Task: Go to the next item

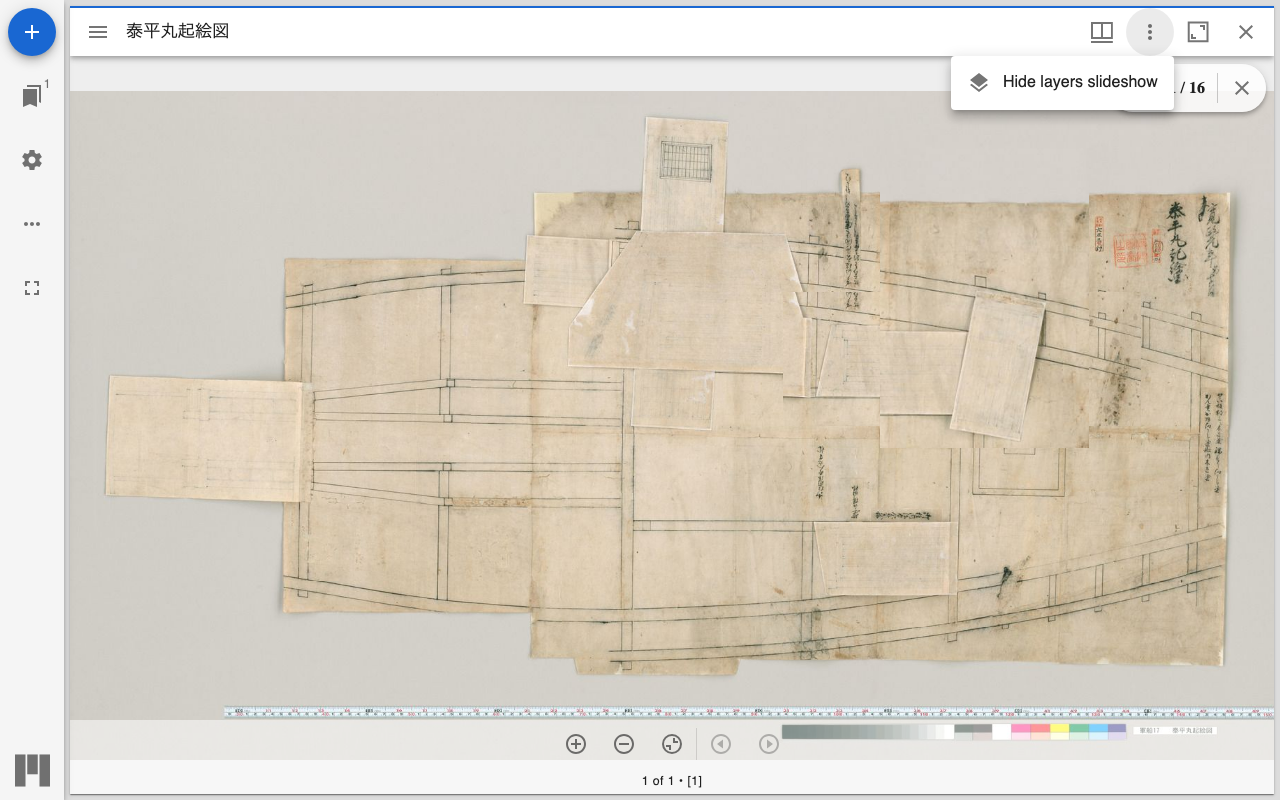Action: (x=769, y=744)
